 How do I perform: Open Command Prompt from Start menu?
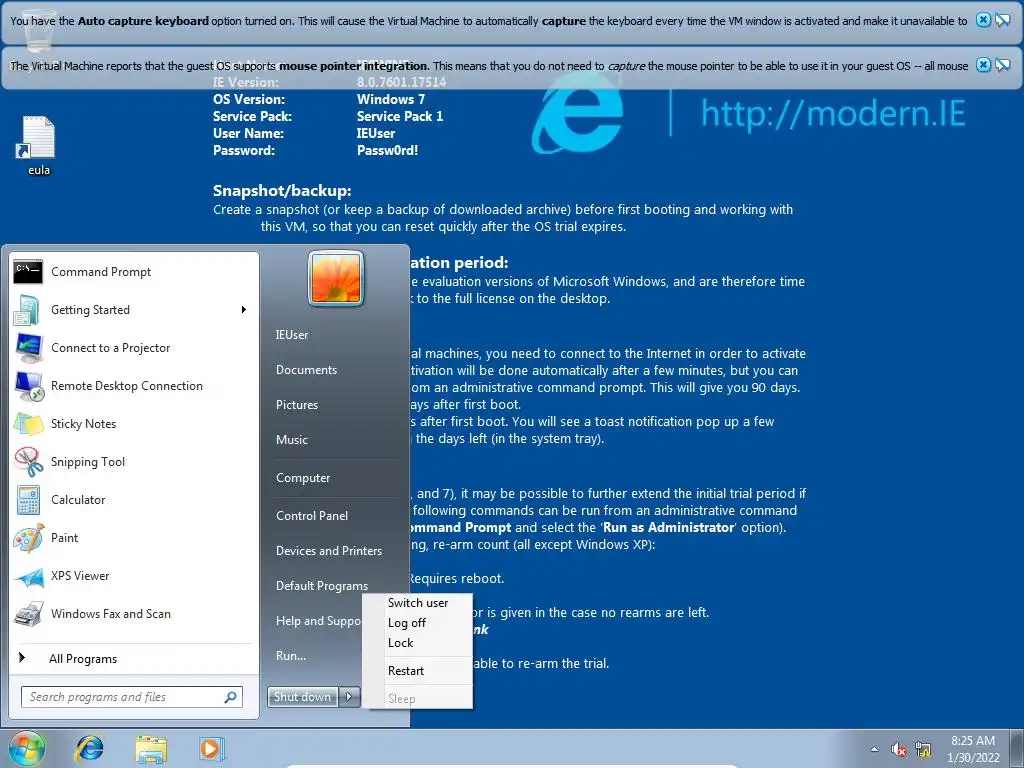pyautogui.click(x=134, y=272)
